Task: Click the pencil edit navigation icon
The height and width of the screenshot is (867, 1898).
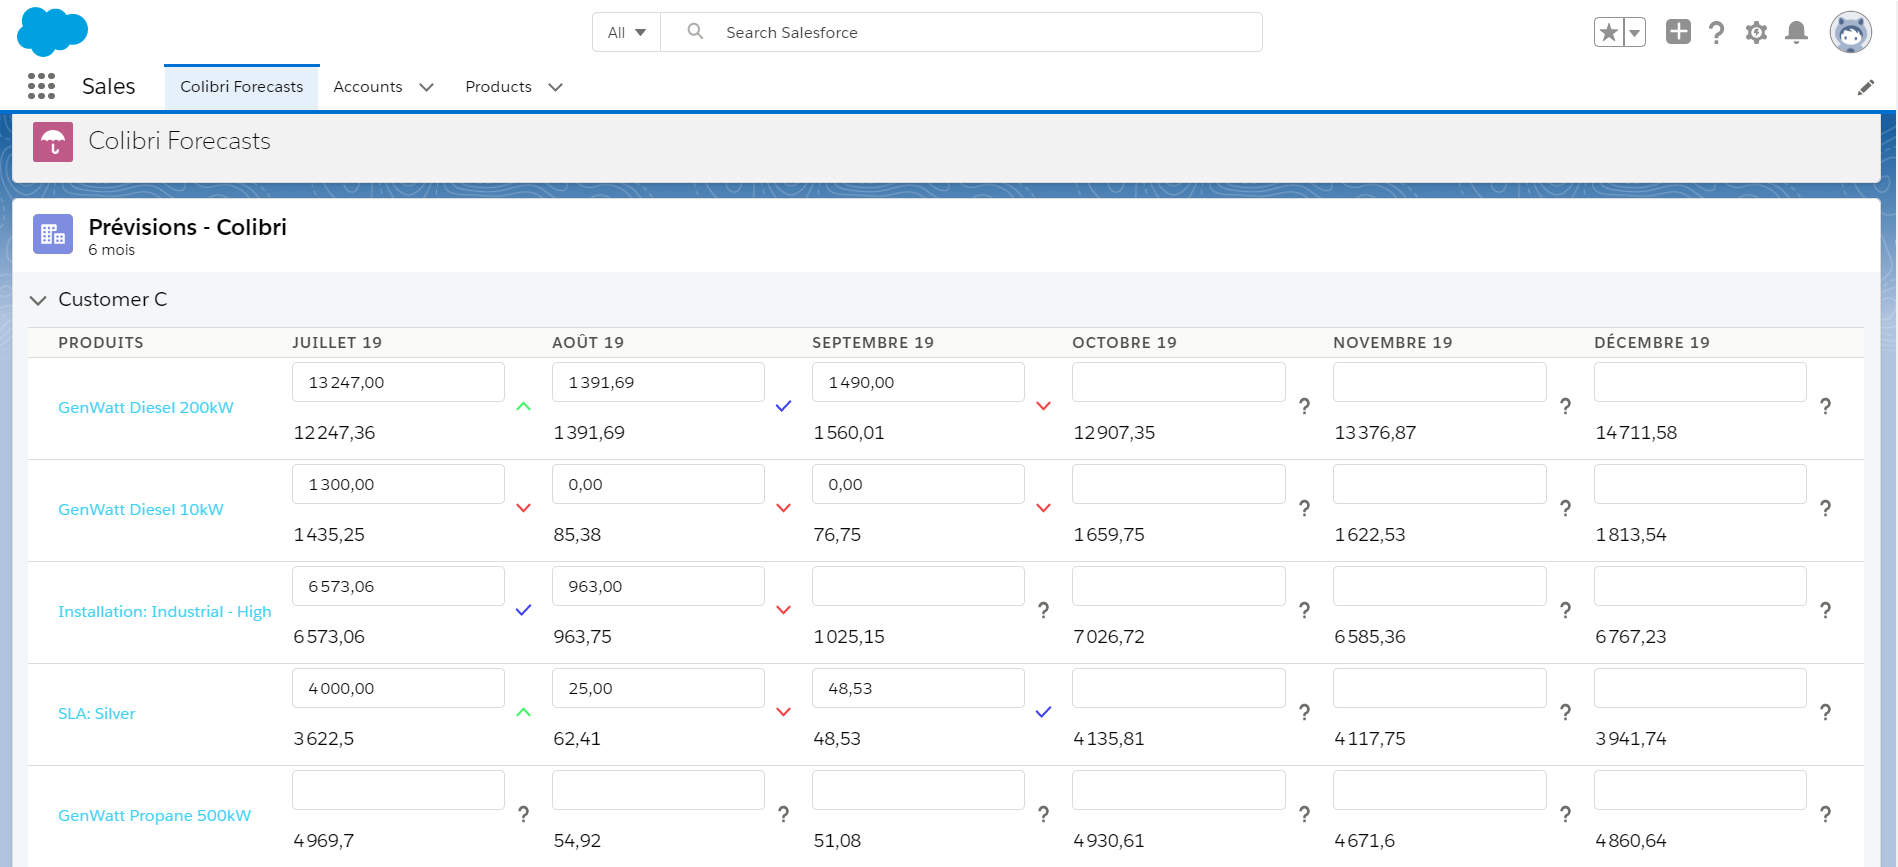Action: point(1865,88)
